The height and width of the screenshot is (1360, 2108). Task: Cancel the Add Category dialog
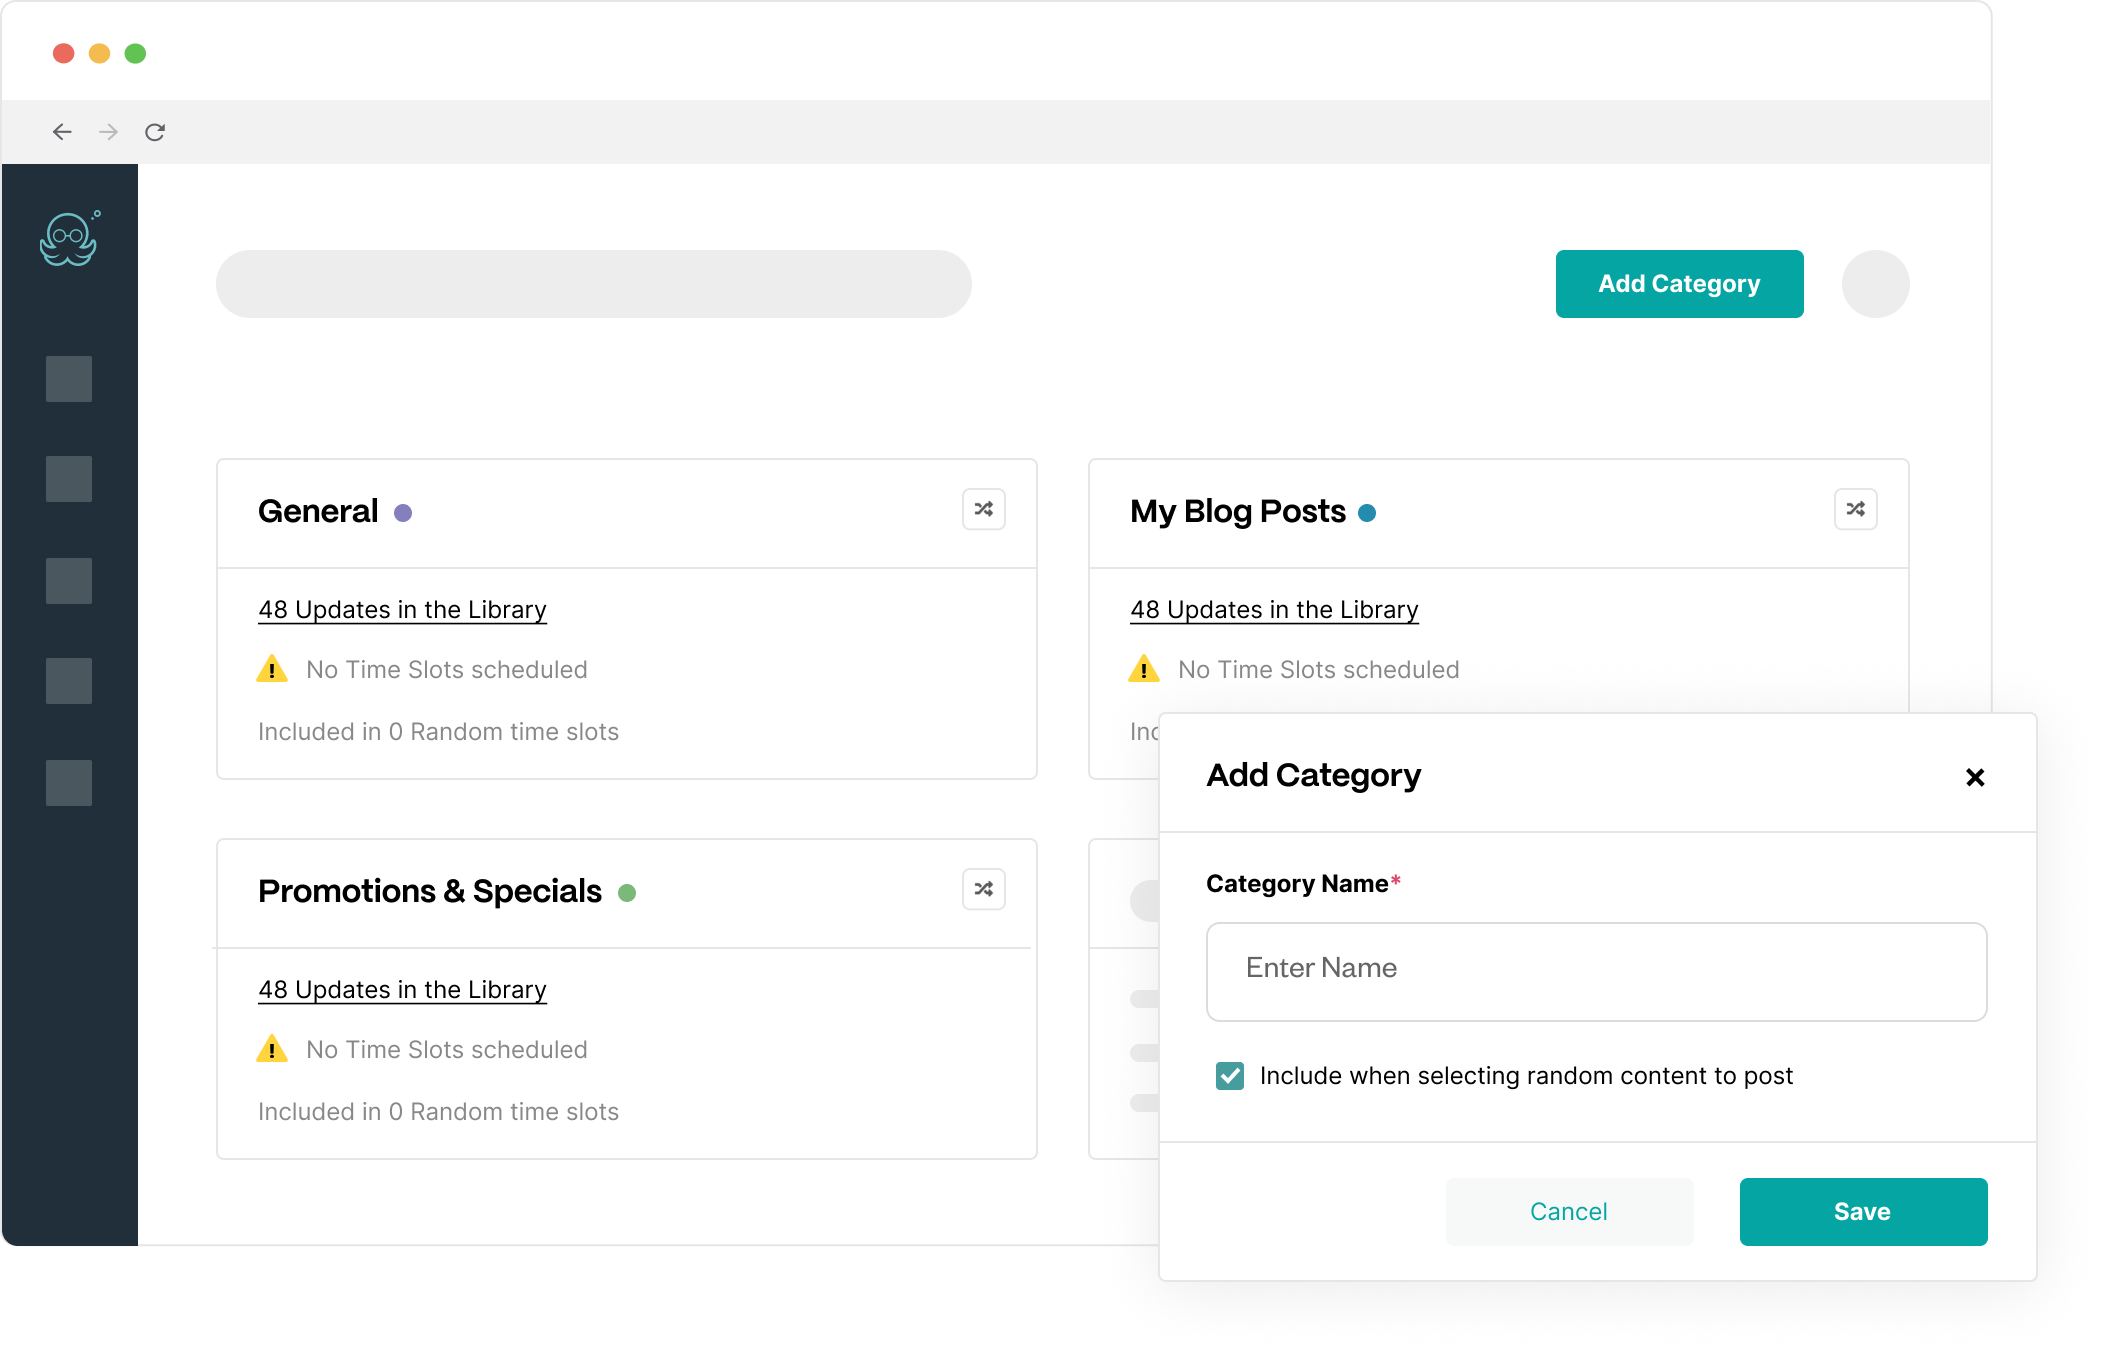(1569, 1212)
